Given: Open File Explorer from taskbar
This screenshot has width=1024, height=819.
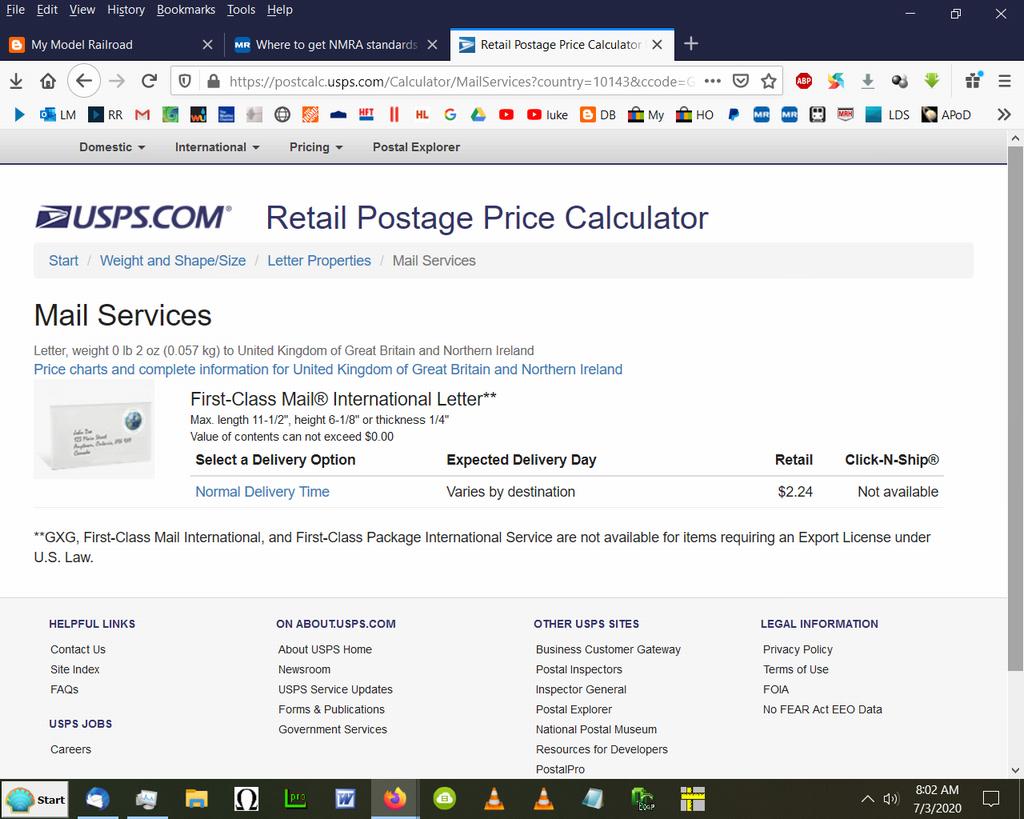Looking at the screenshot, I should (x=197, y=799).
